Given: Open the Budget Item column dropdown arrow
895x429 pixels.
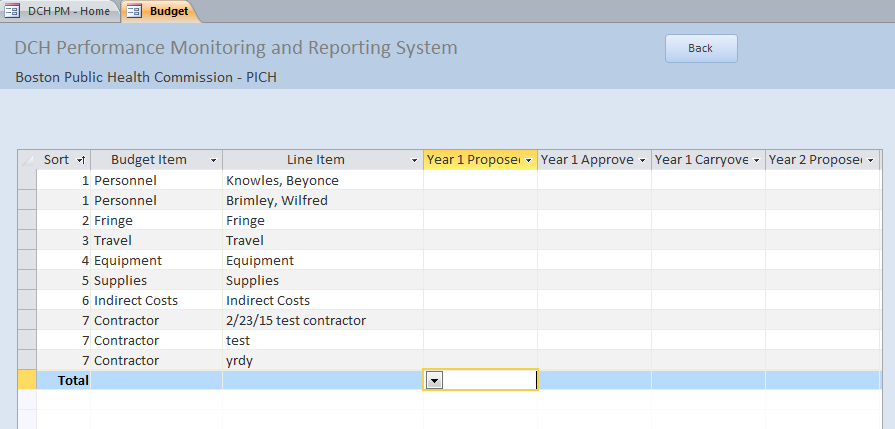Looking at the screenshot, I should (x=212, y=160).
